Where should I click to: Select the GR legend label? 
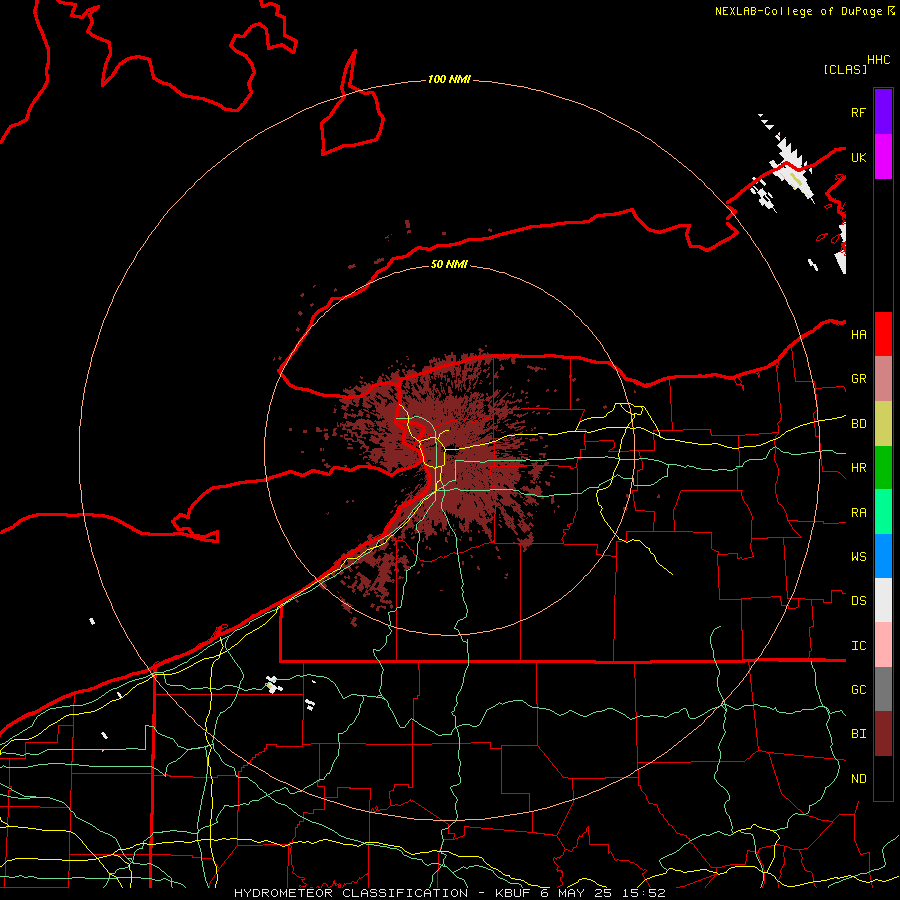859,379
